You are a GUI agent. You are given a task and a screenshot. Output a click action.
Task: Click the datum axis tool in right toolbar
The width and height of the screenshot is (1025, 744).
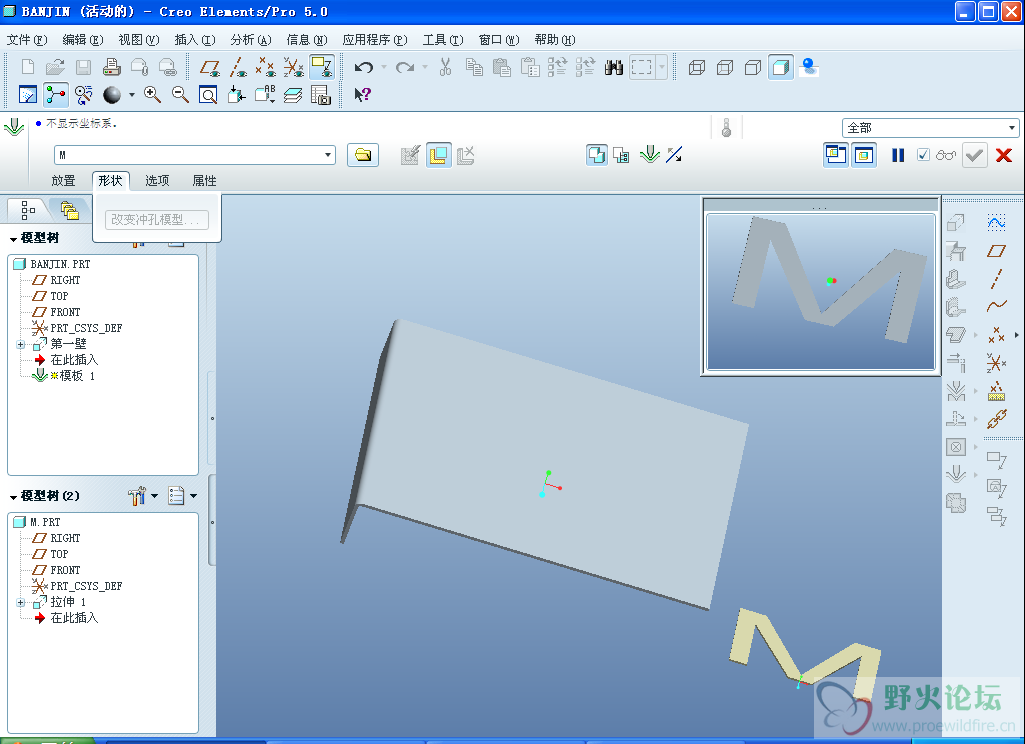(996, 279)
